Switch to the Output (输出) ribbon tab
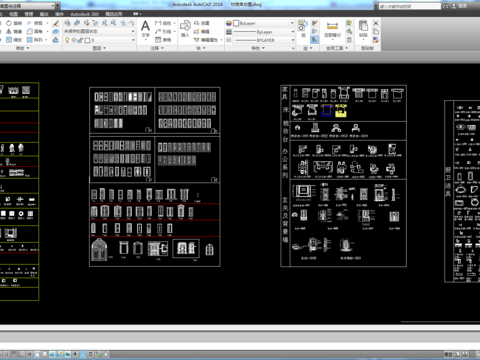The width and height of the screenshot is (480, 360). [x=44, y=14]
